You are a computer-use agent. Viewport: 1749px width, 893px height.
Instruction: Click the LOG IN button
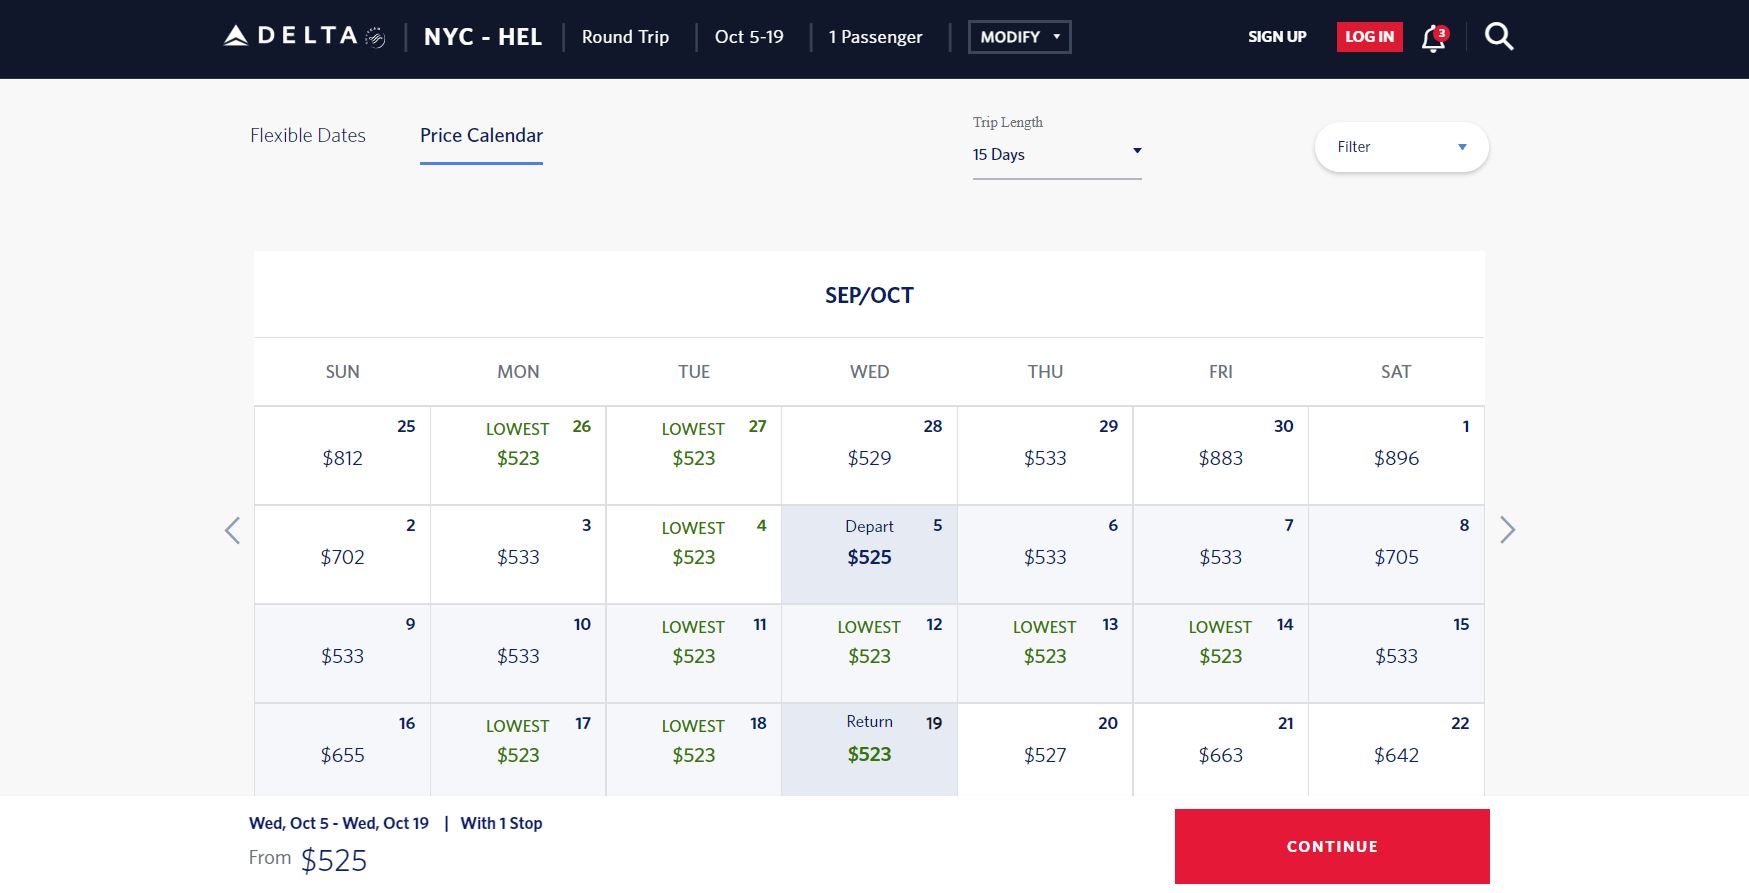[1369, 37]
